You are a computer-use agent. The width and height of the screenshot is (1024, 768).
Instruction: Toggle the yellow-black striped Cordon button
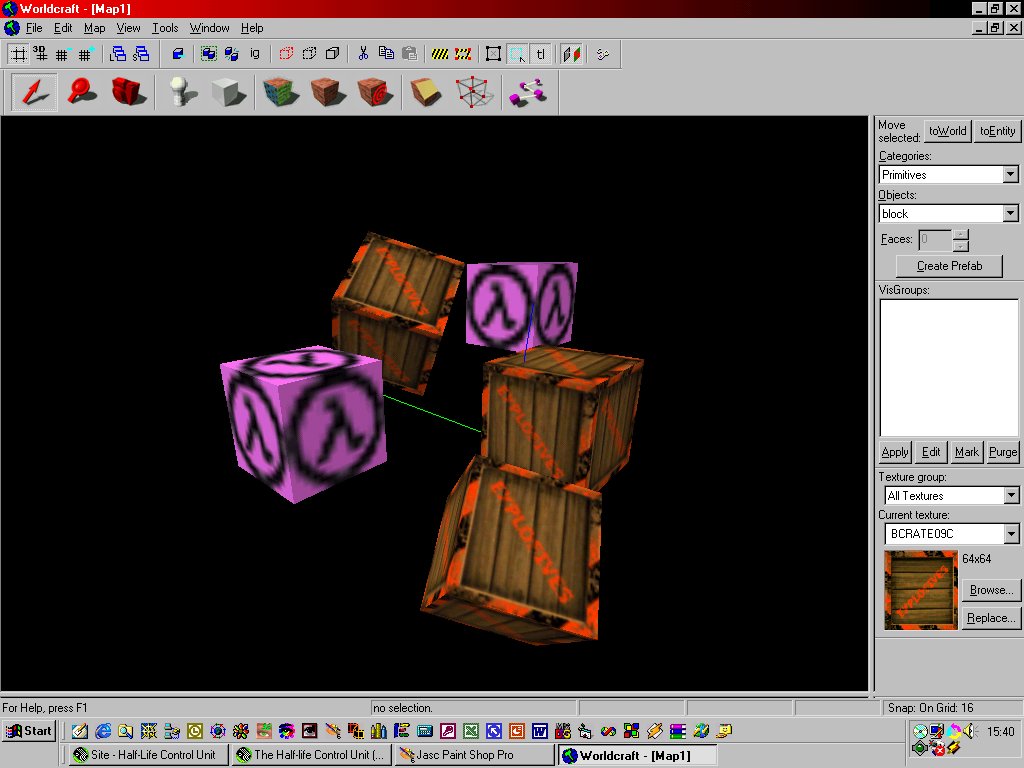tap(440, 54)
